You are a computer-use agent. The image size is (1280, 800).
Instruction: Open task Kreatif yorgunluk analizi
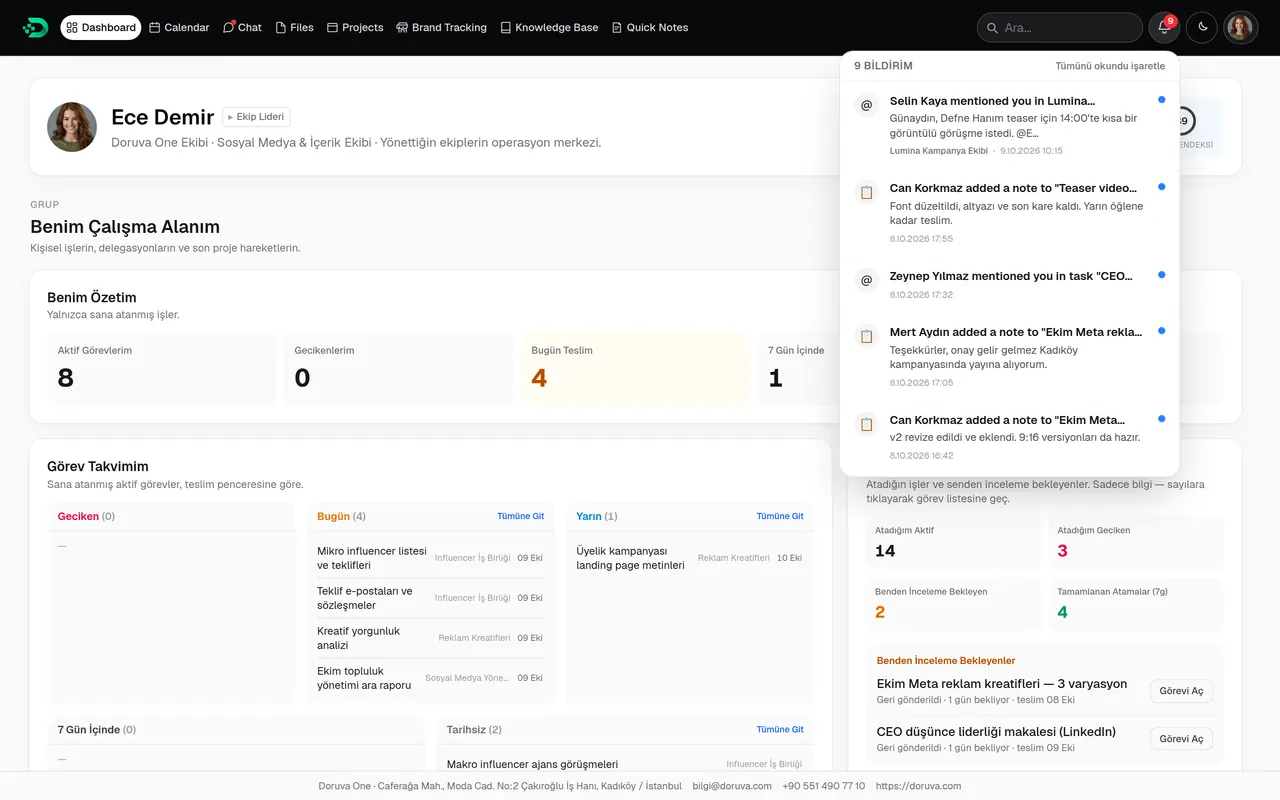click(430, 638)
